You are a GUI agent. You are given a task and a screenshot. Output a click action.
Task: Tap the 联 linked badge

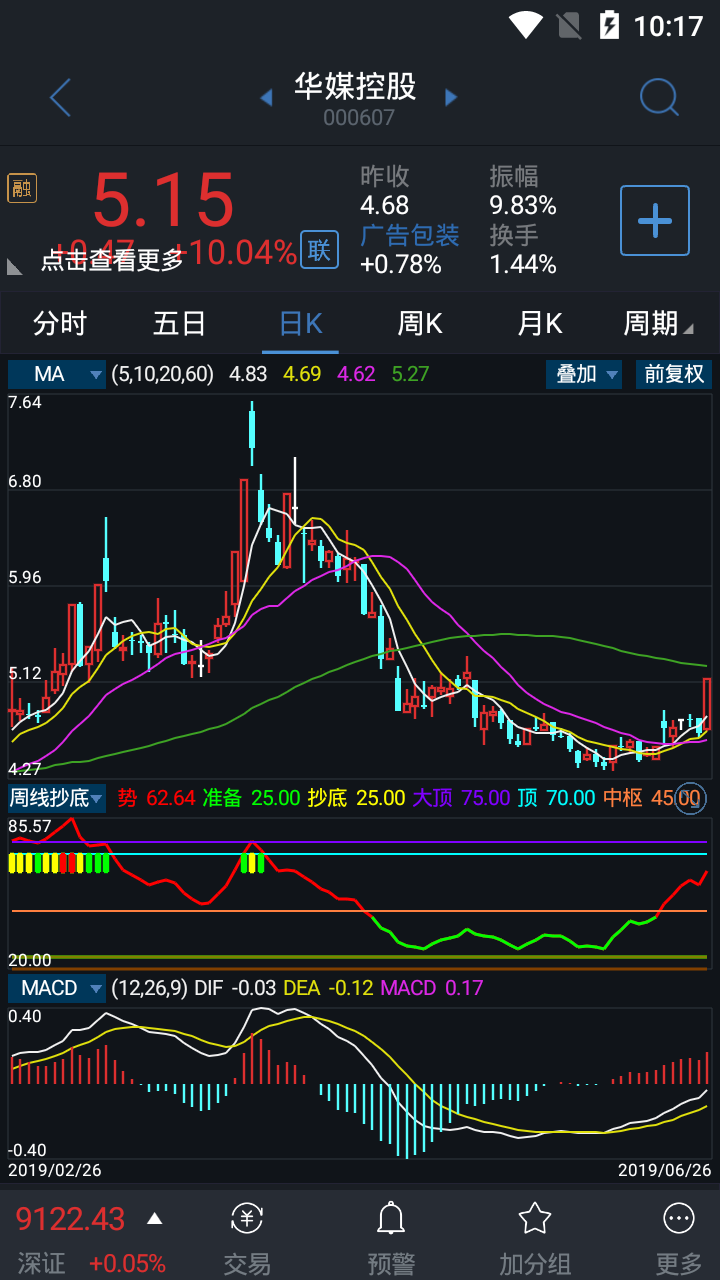point(319,250)
